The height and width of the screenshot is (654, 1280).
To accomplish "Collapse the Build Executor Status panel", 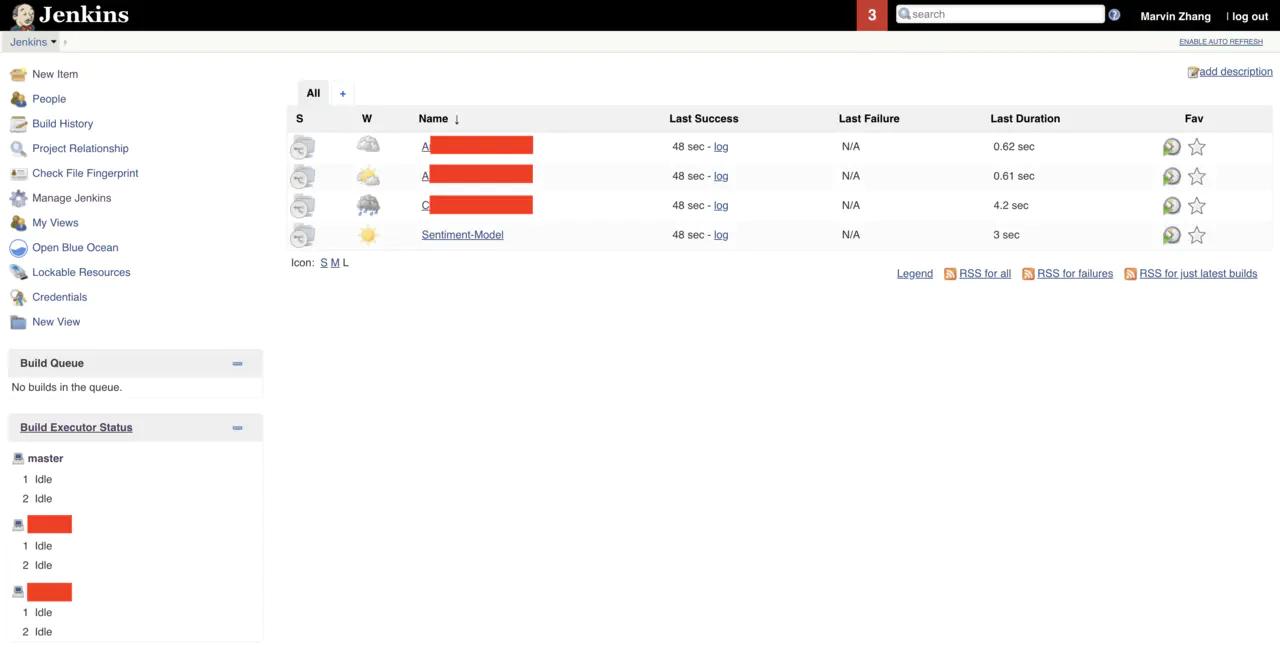I will coord(237,428).
